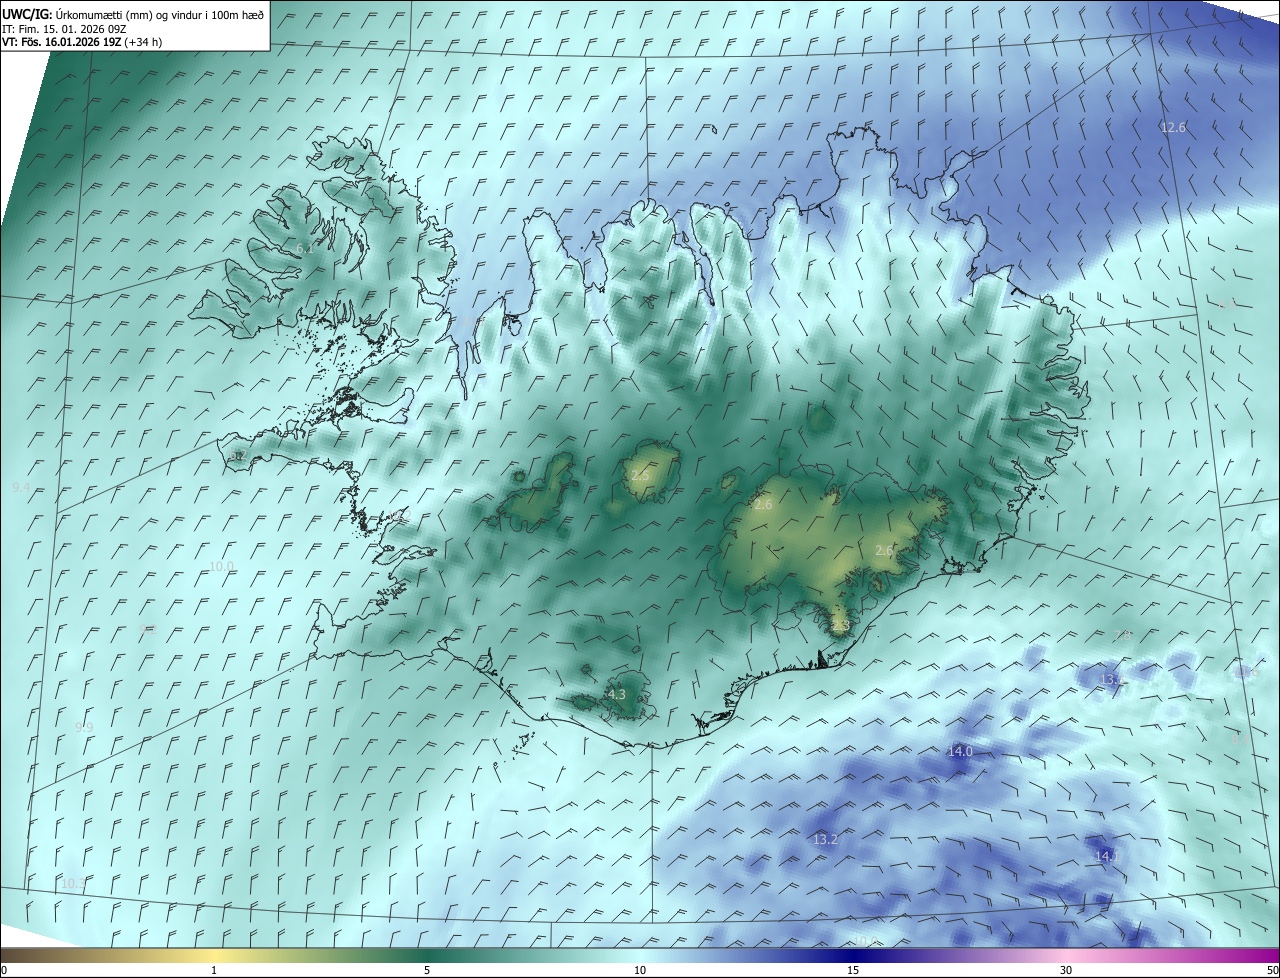Pick the yellow band above the 1 tick
The image size is (1280, 978).
point(214,955)
